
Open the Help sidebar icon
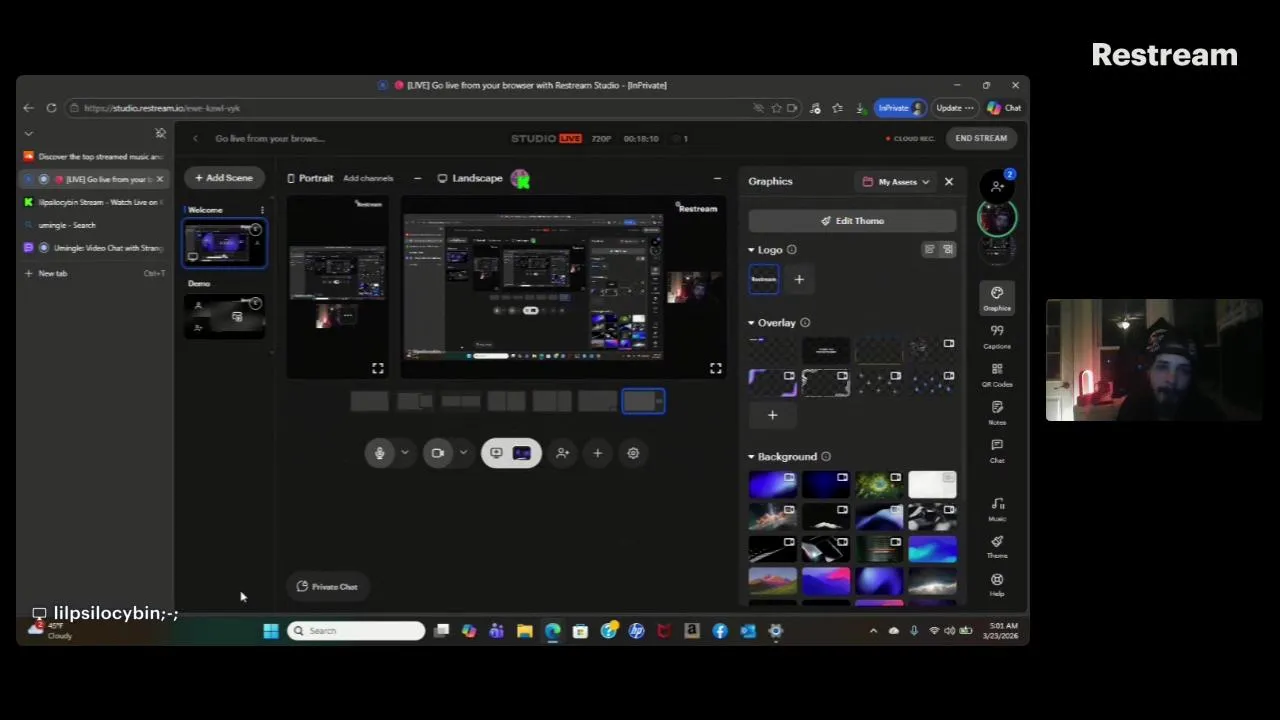(x=997, y=584)
